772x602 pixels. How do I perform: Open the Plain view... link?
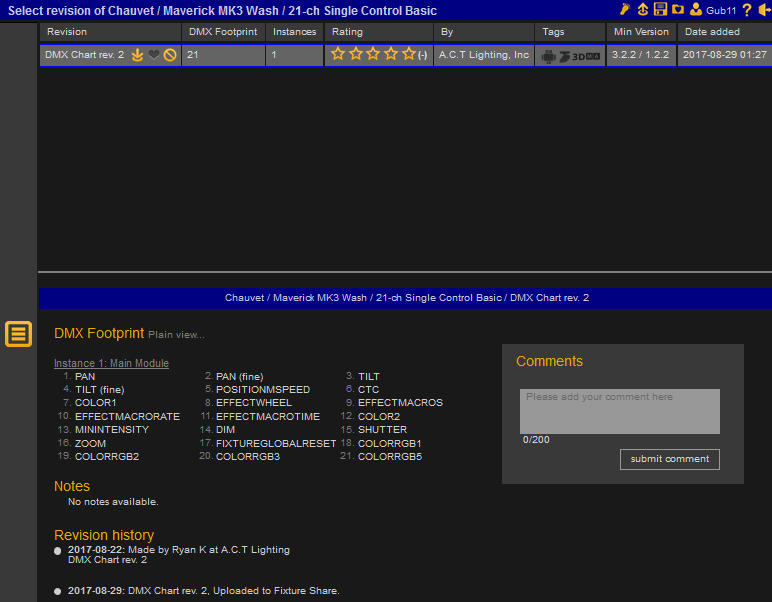click(176, 335)
